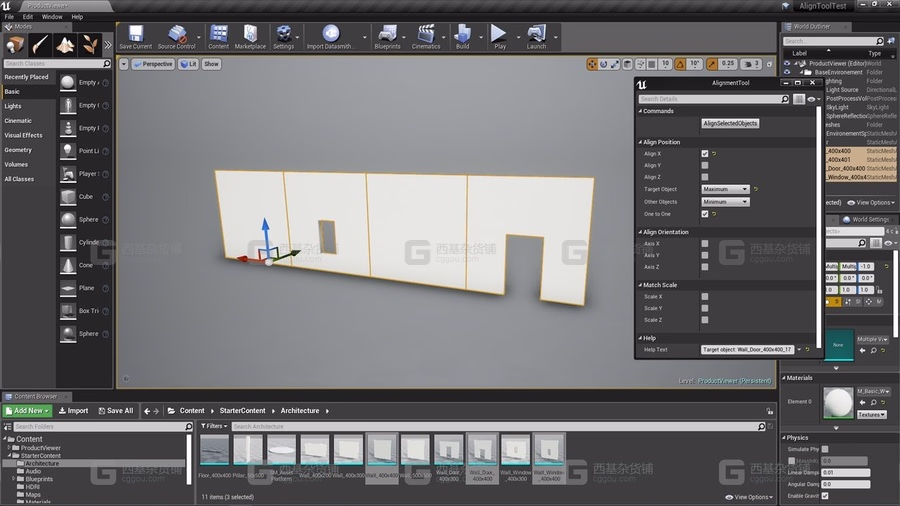Open the Marketplace icon

(250, 37)
